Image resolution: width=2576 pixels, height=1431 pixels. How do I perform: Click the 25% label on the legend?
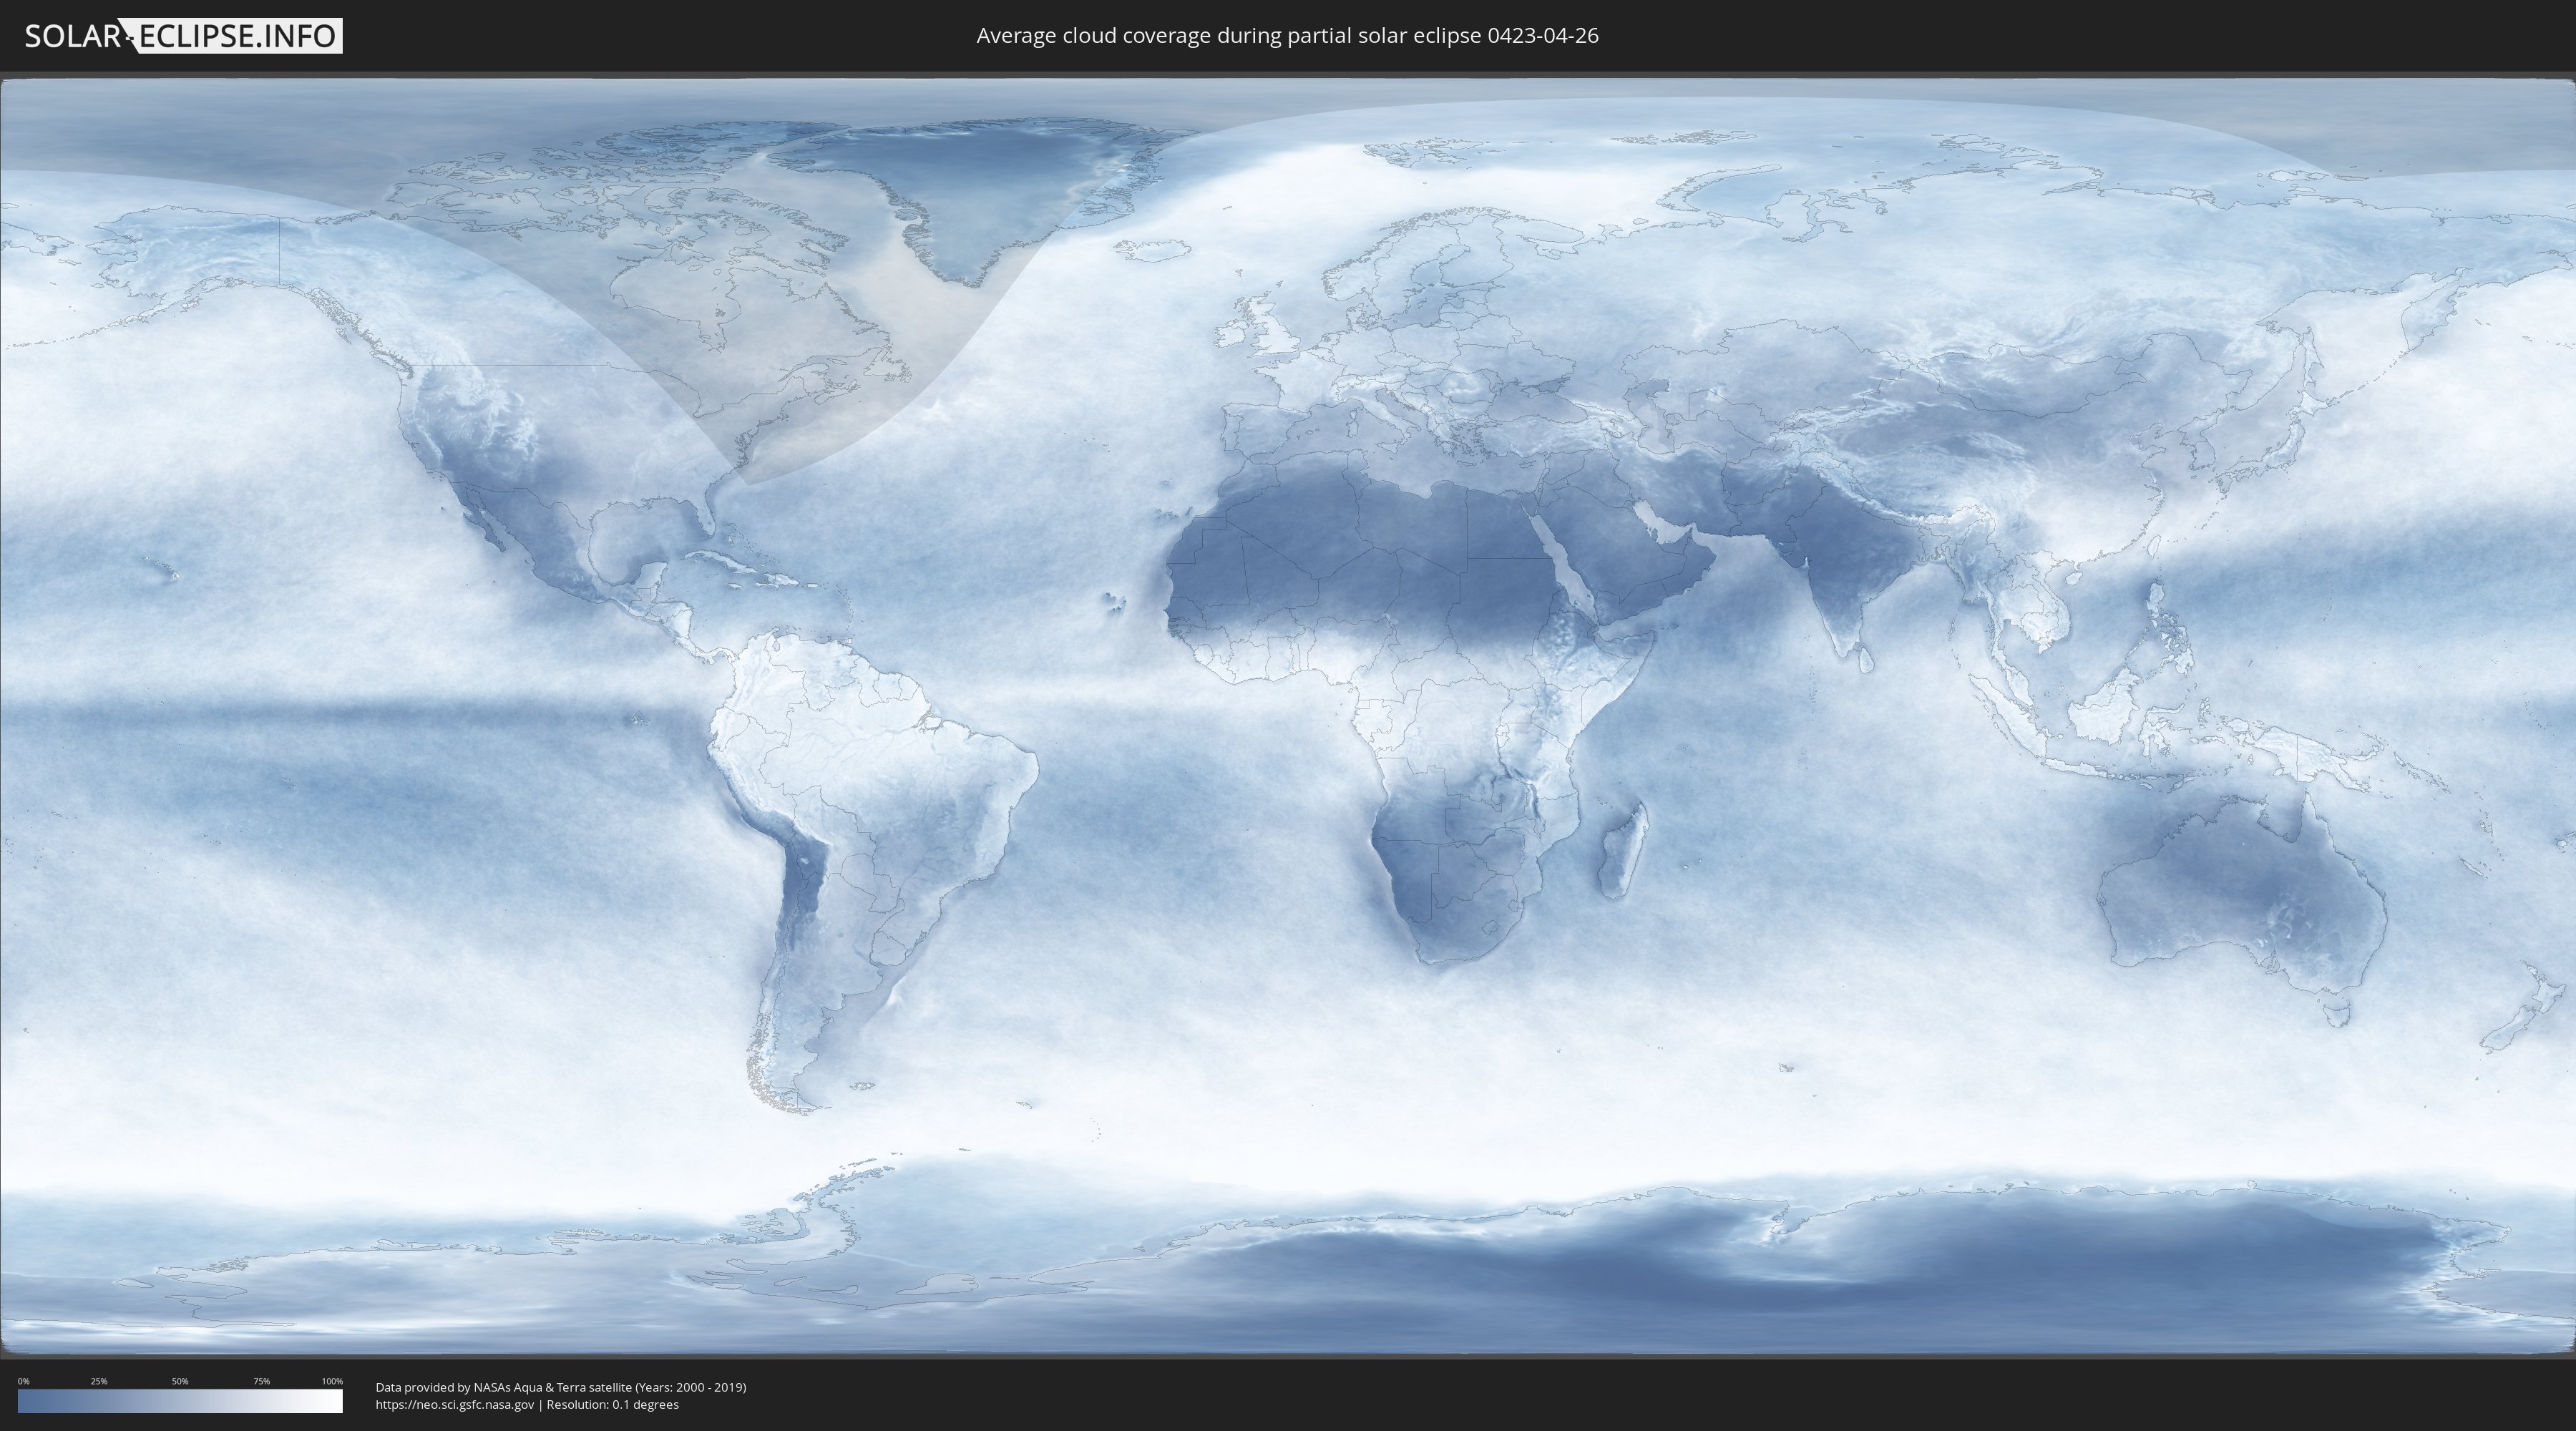tap(99, 1381)
